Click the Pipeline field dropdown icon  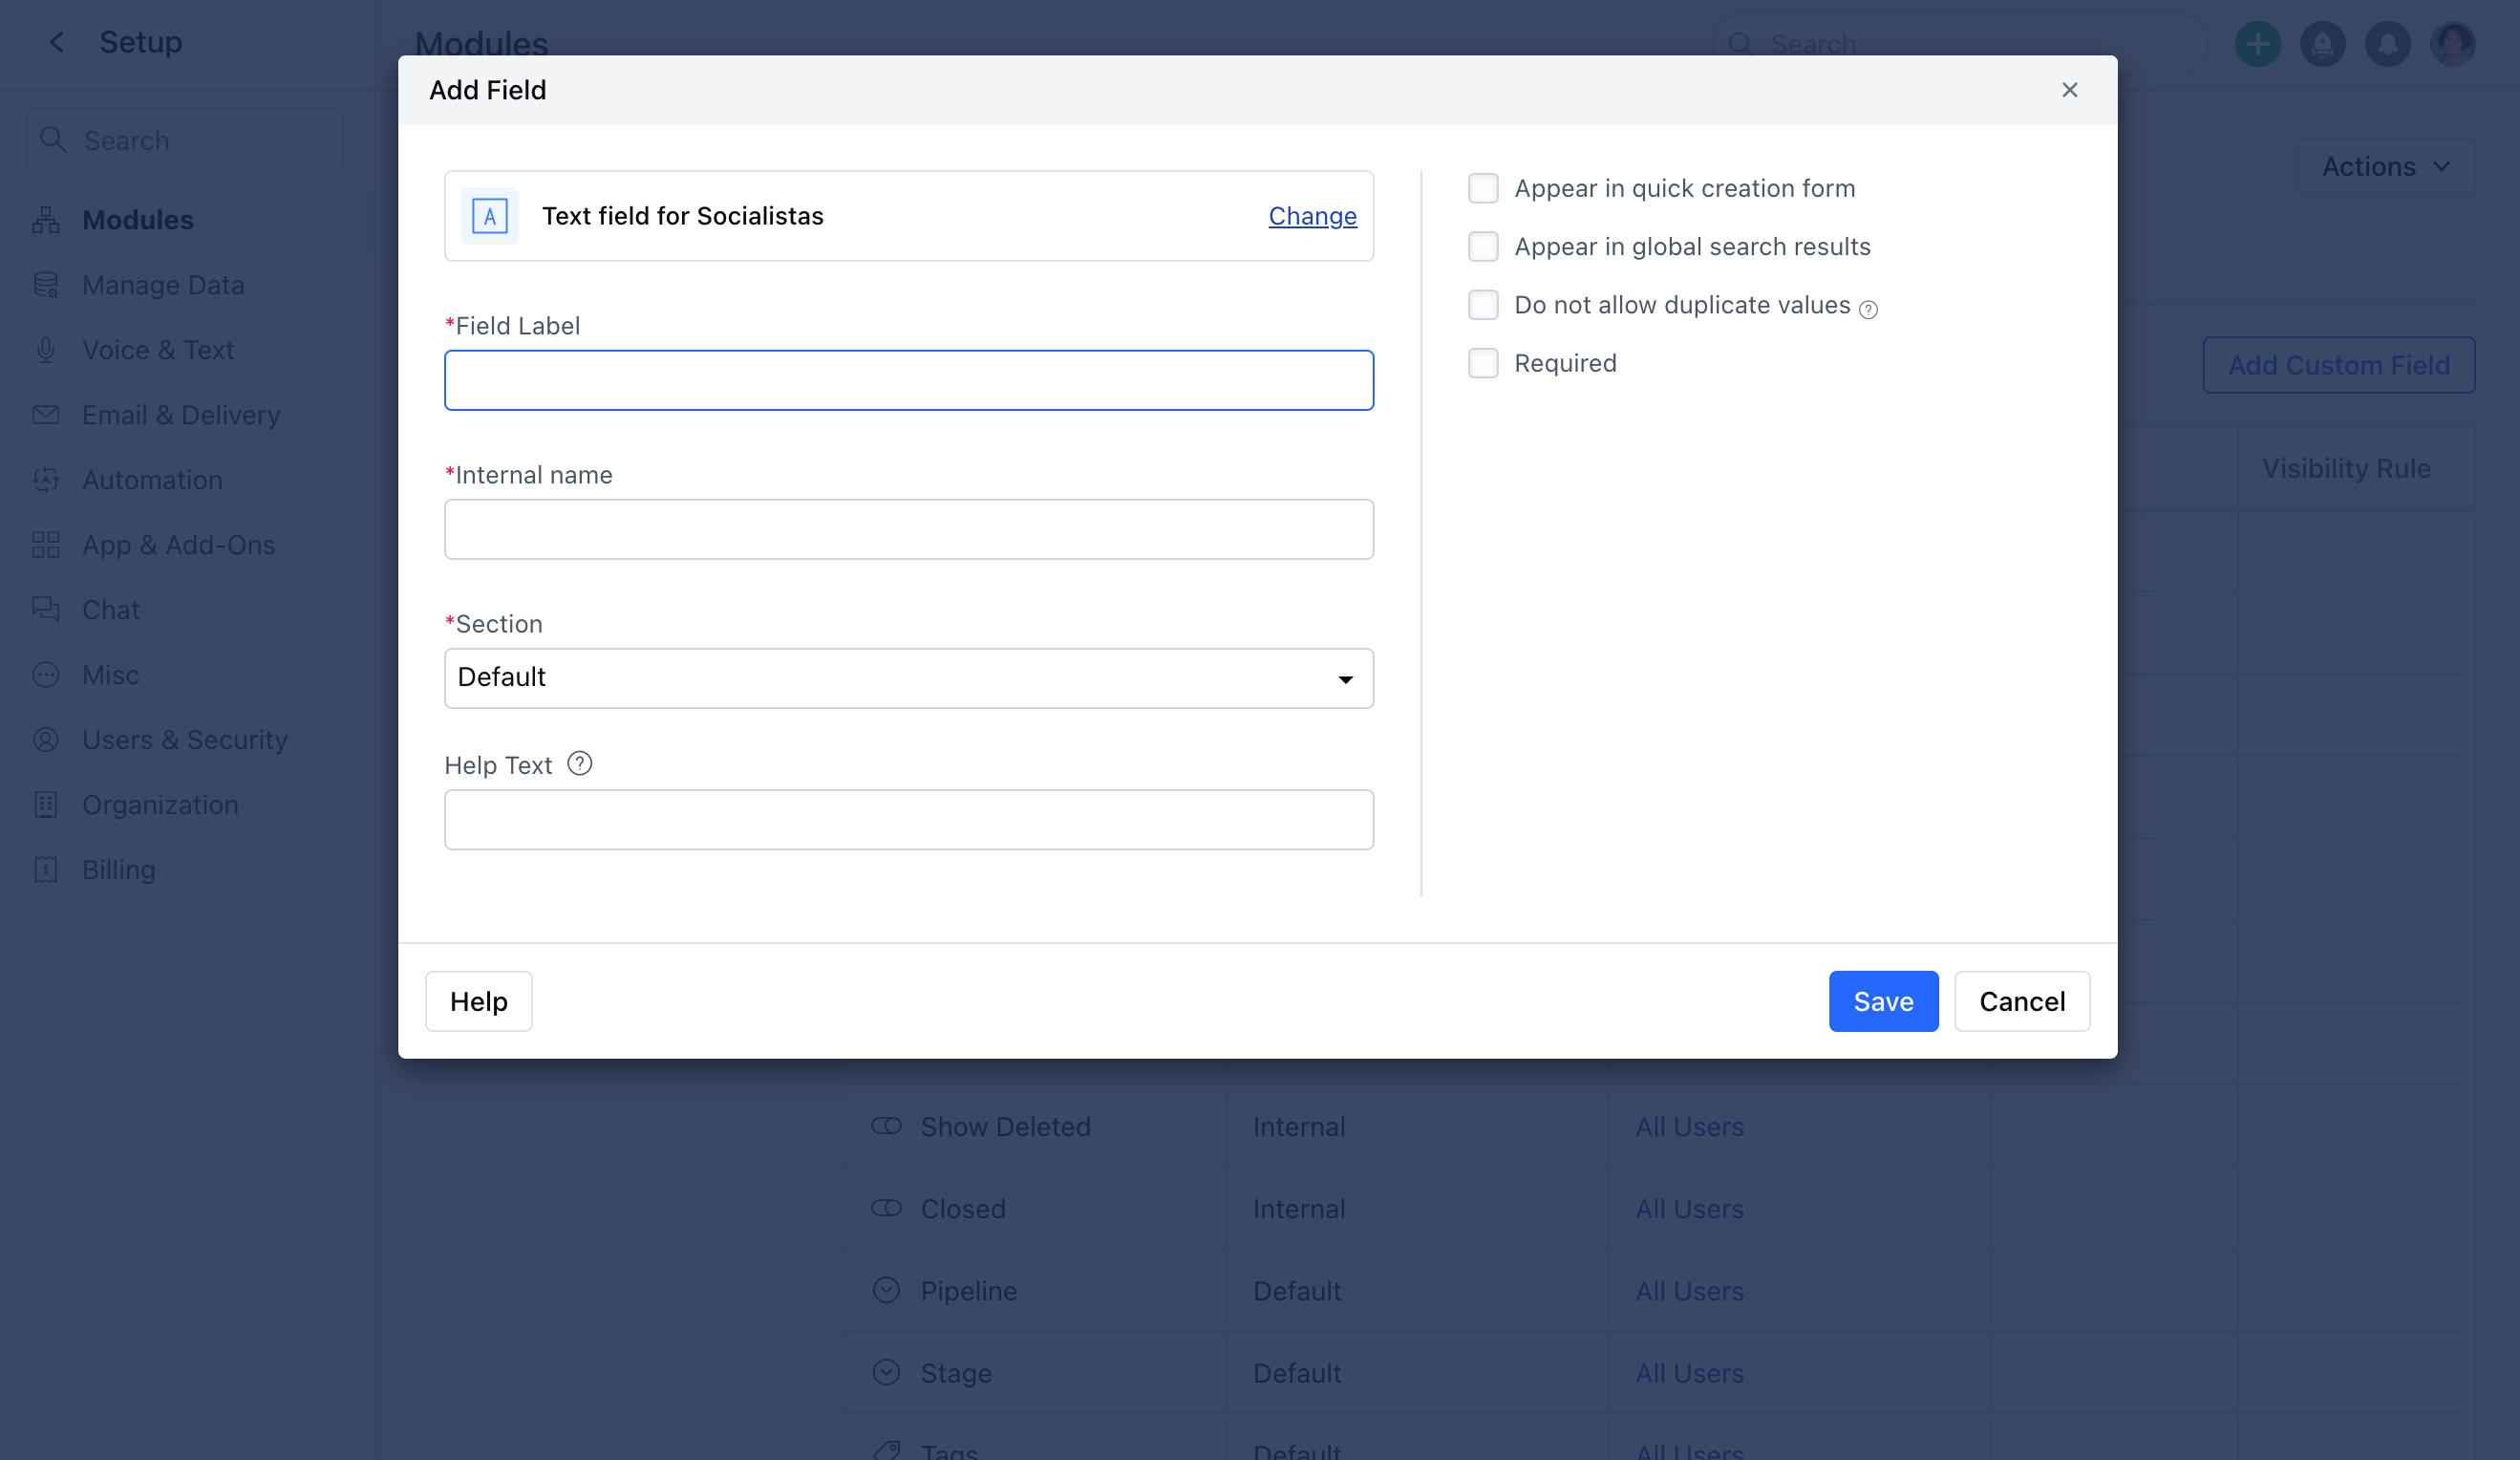click(886, 1290)
